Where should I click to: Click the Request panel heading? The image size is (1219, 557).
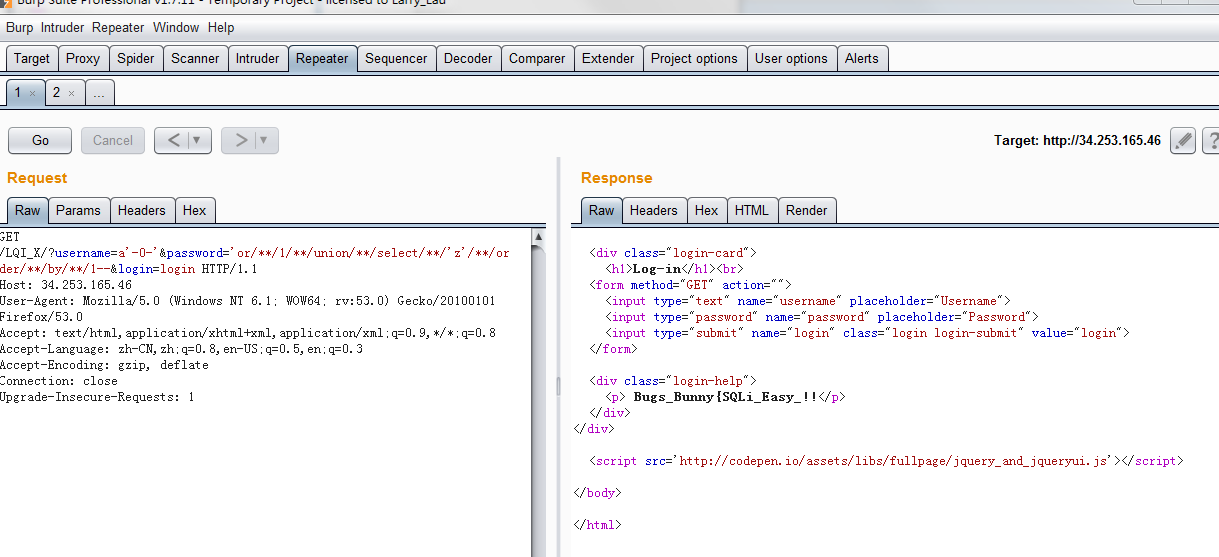pos(37,178)
